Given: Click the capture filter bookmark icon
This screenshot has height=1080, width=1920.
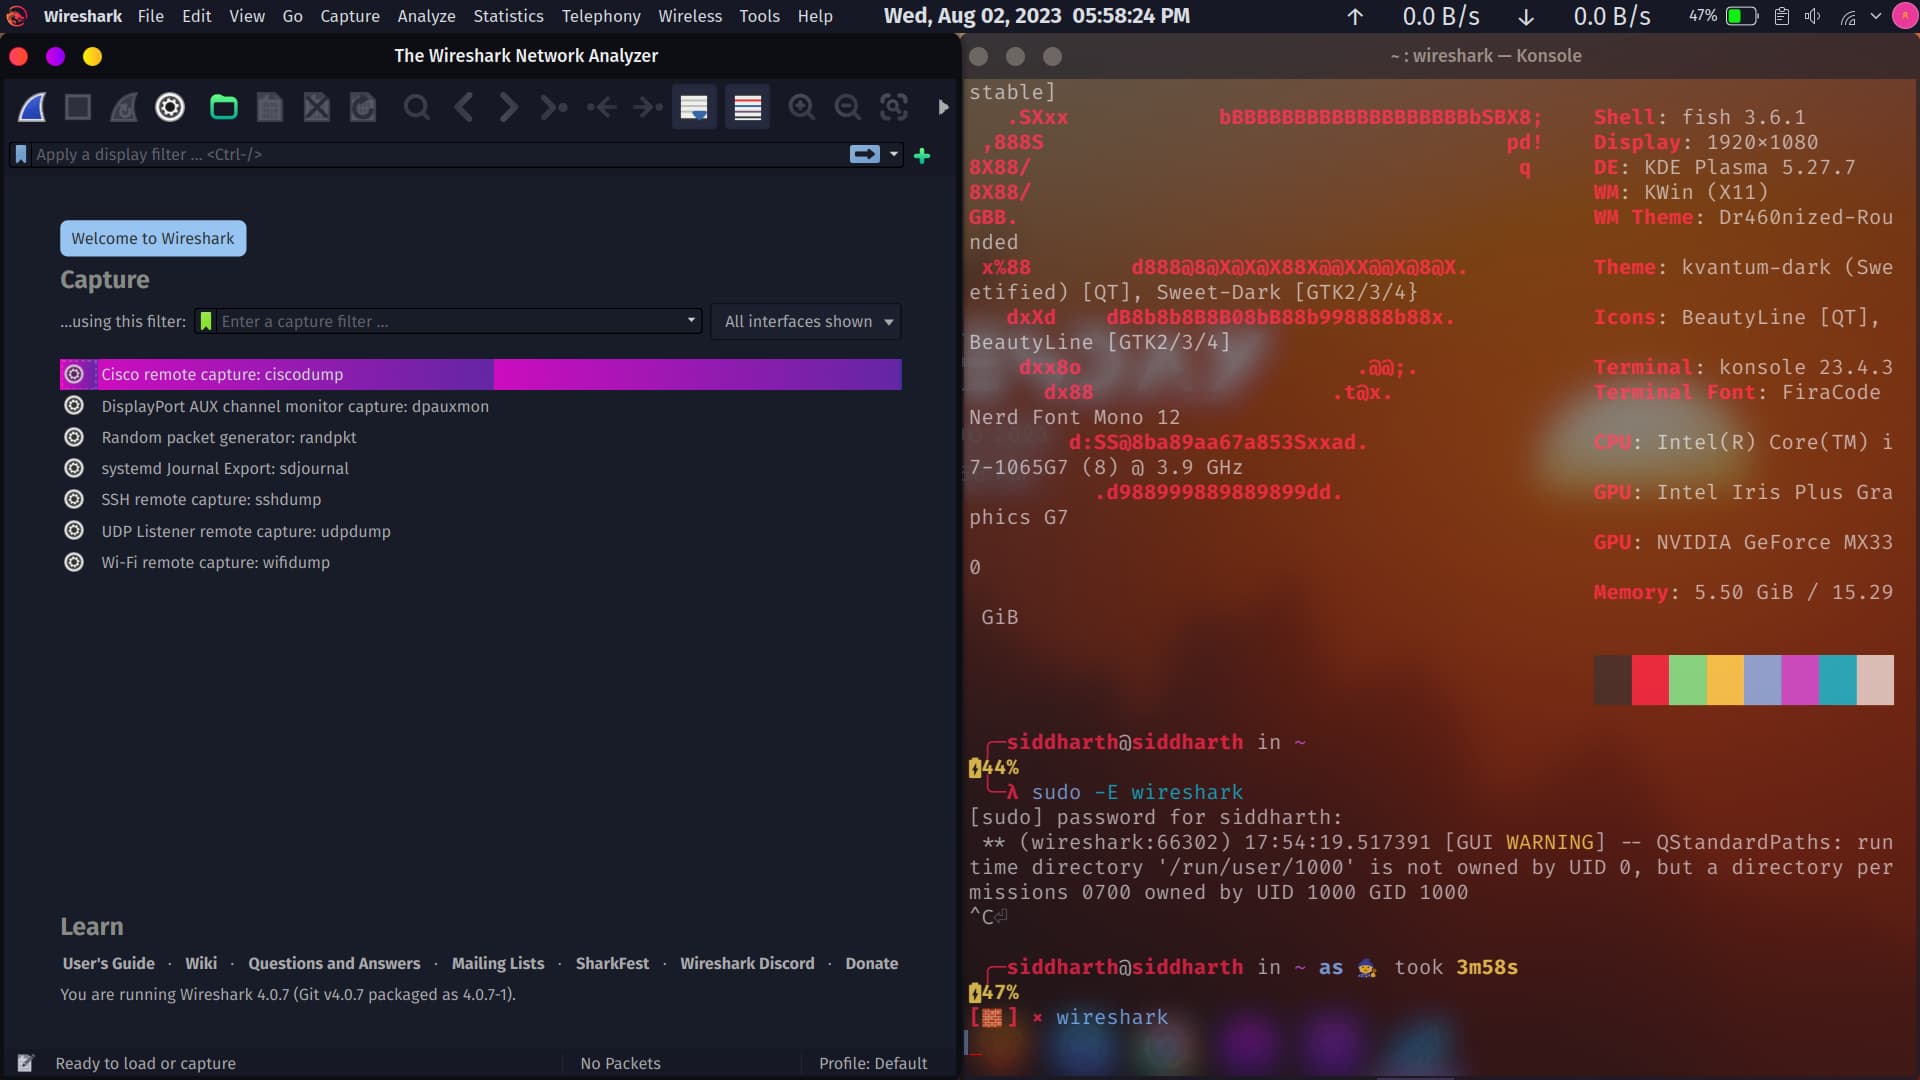Looking at the screenshot, I should point(206,321).
